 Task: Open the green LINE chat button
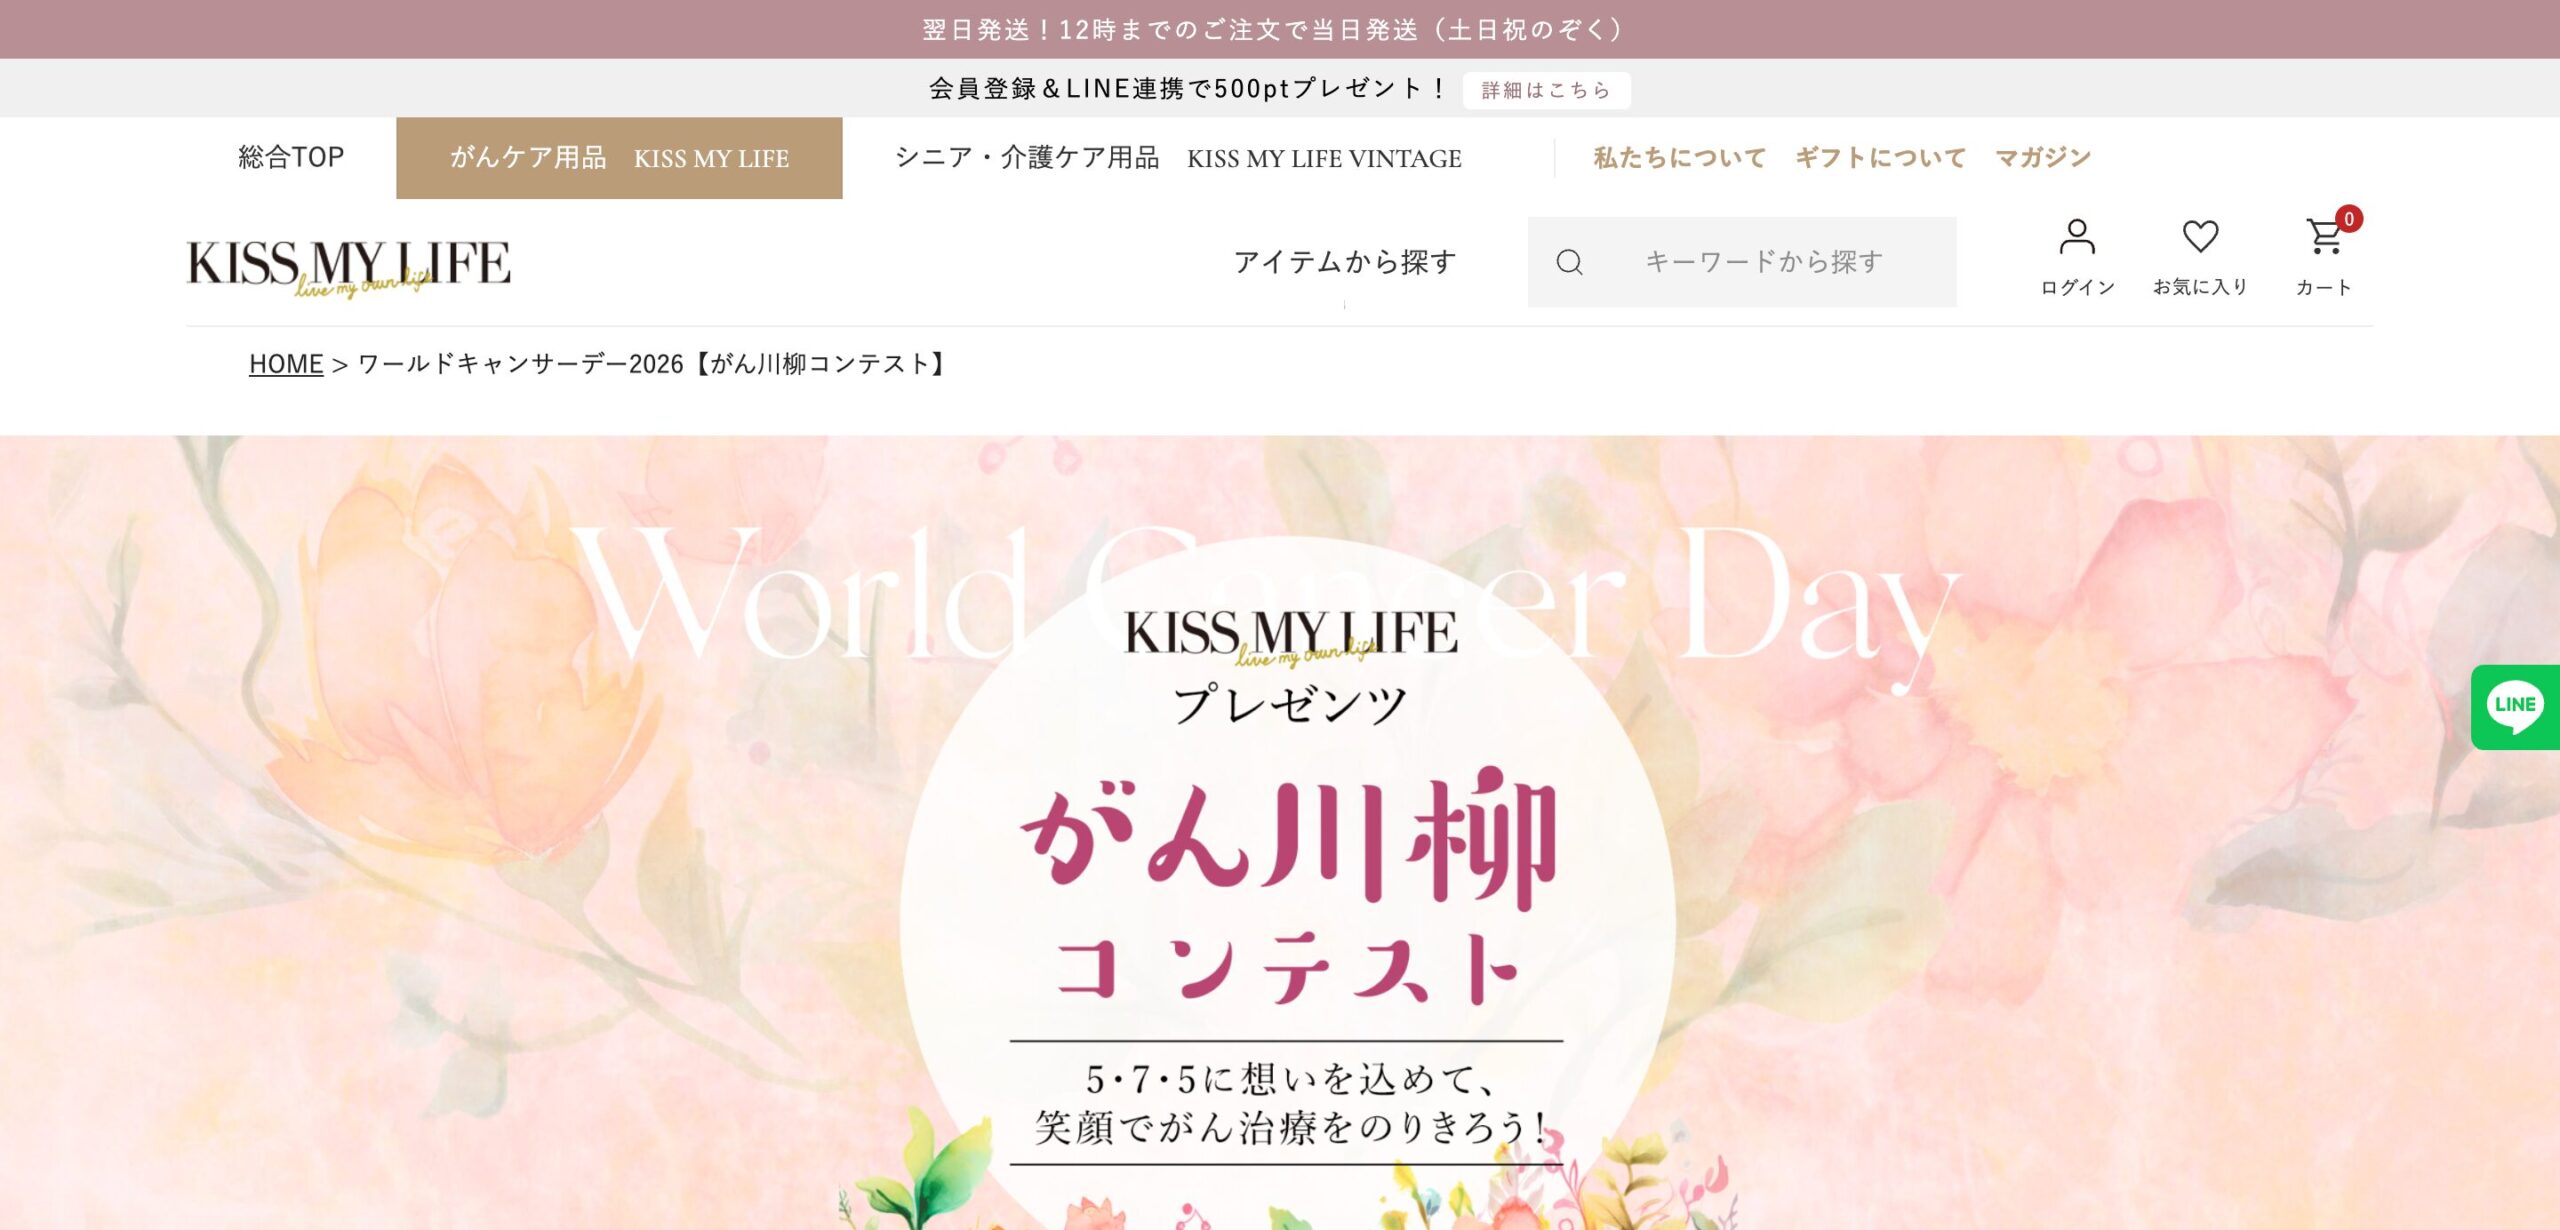click(2515, 707)
